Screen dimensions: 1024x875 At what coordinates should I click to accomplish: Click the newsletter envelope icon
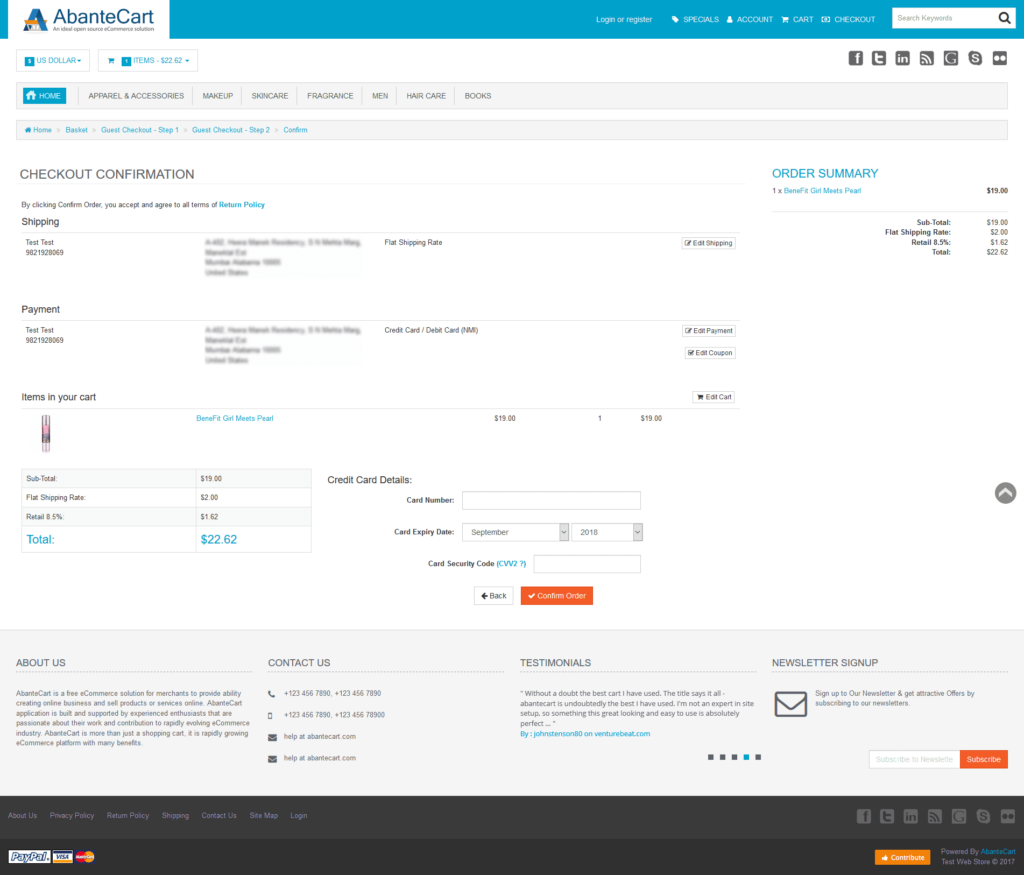click(x=790, y=704)
